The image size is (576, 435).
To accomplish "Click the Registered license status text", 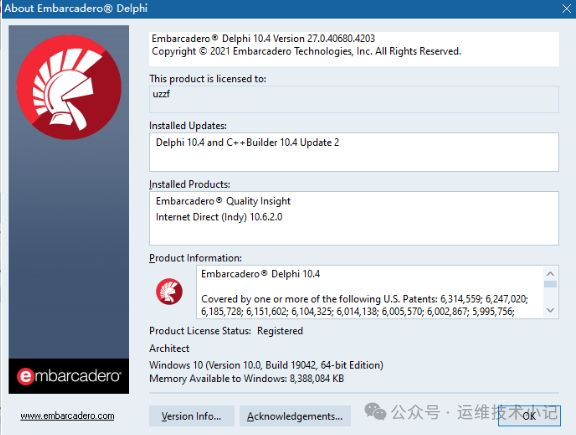I will [280, 331].
